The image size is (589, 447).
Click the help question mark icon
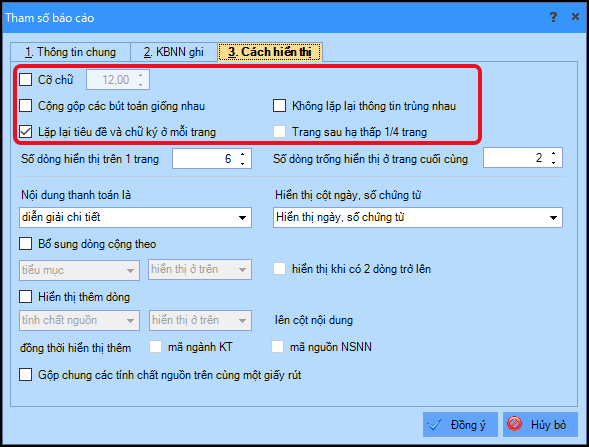(553, 17)
